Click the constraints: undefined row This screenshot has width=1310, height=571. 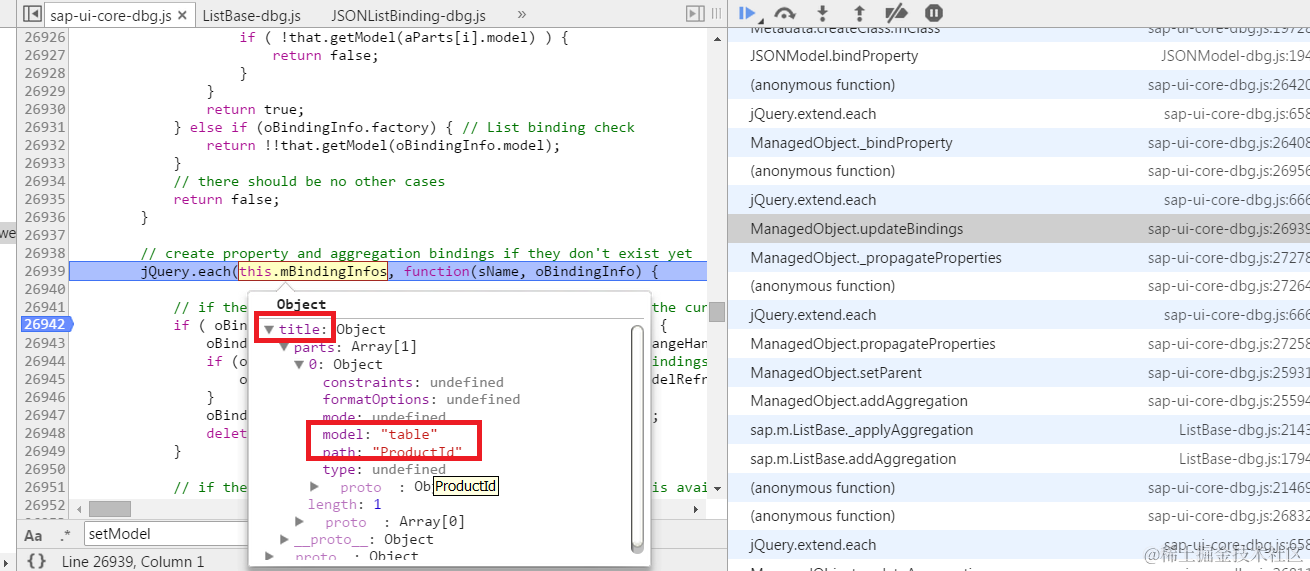pos(413,382)
